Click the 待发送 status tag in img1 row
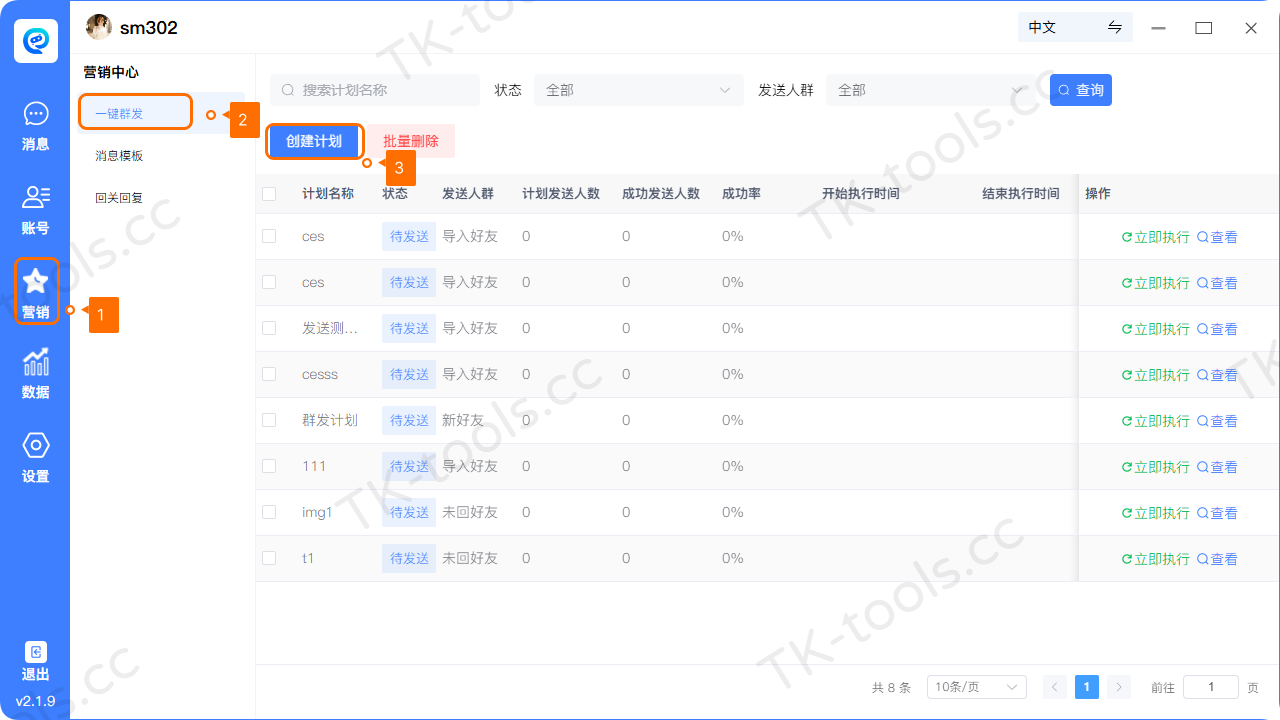Screen dimensions: 1280x720 point(409,512)
